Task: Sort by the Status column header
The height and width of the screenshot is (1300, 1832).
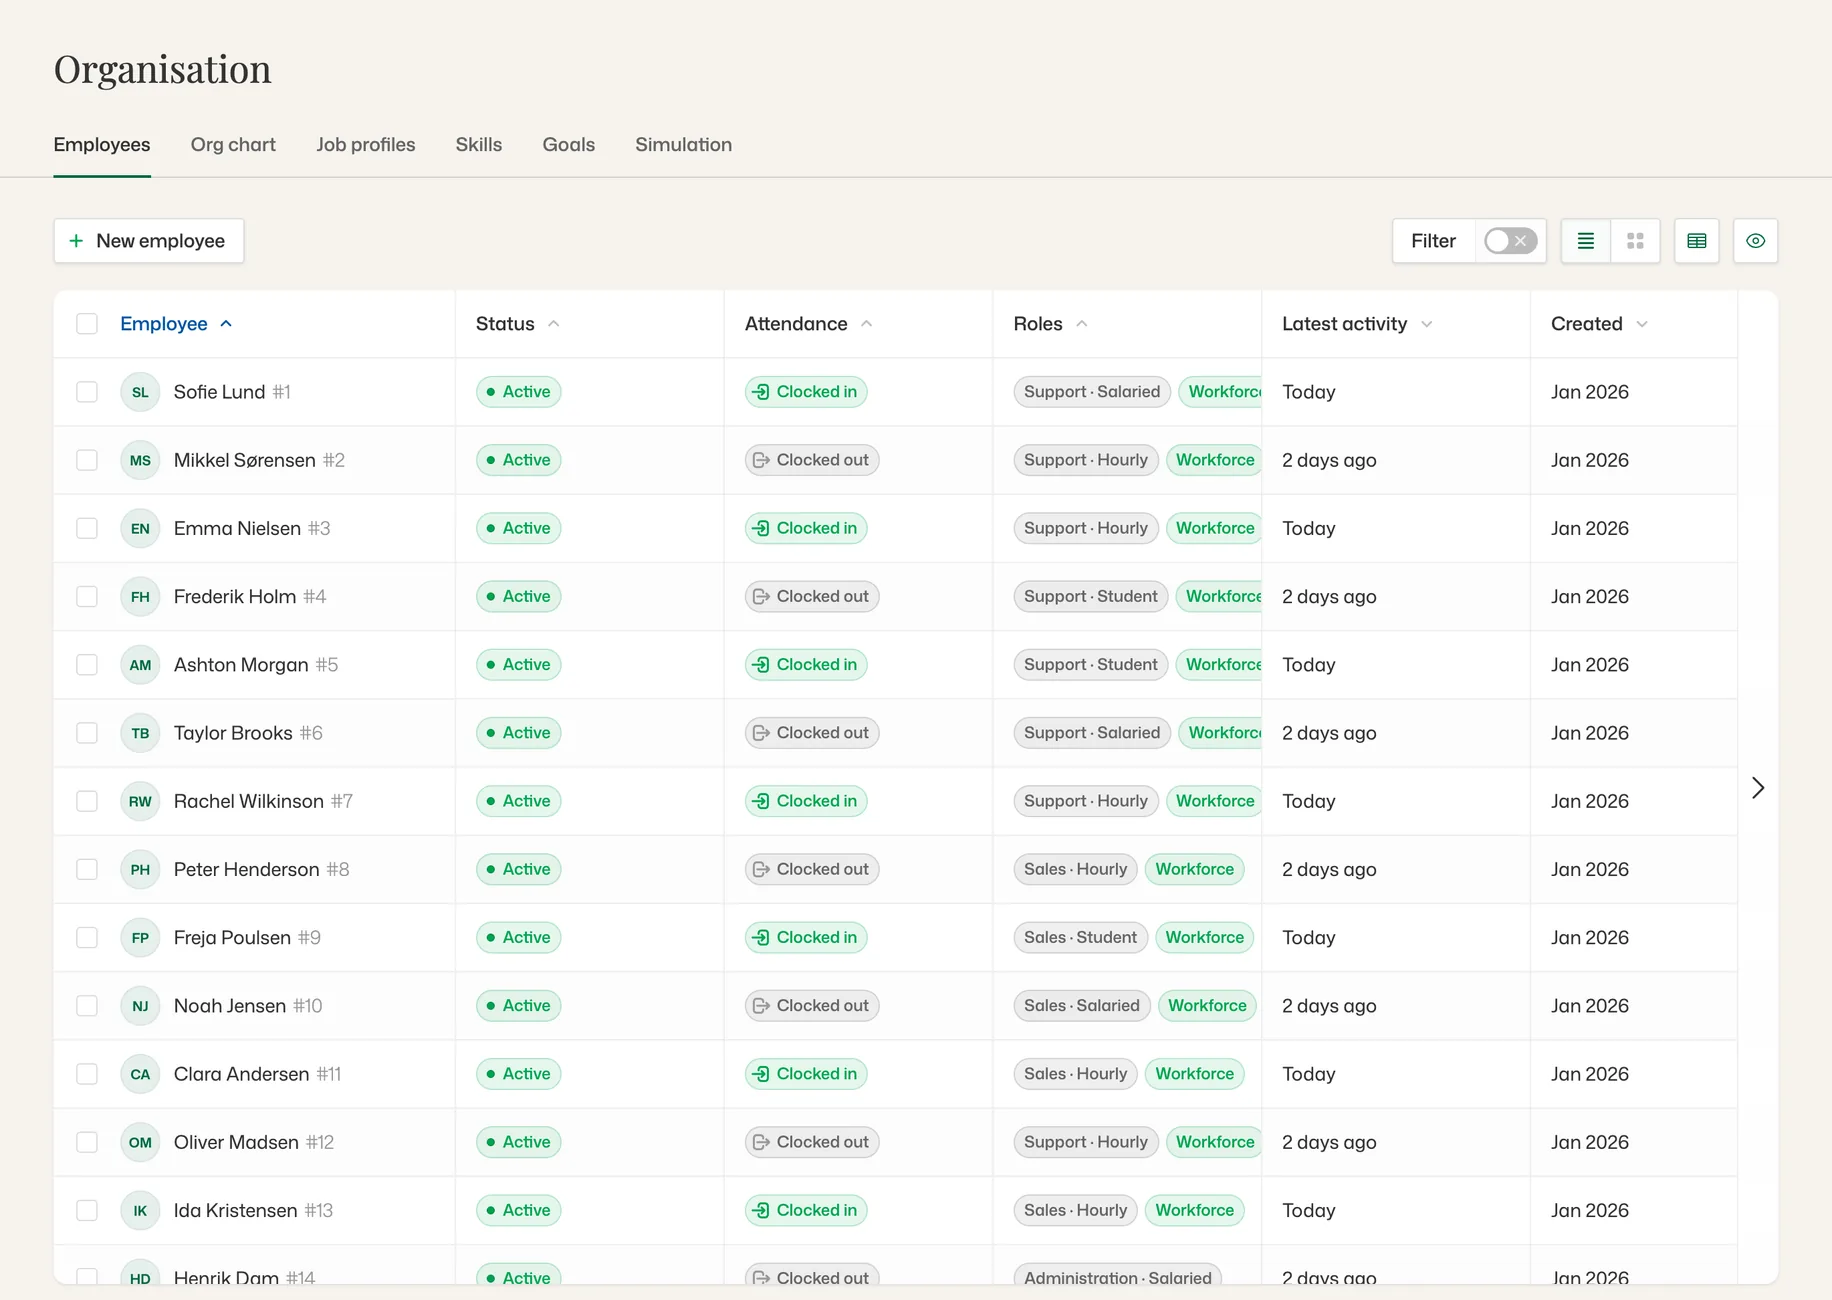Action: click(x=517, y=324)
